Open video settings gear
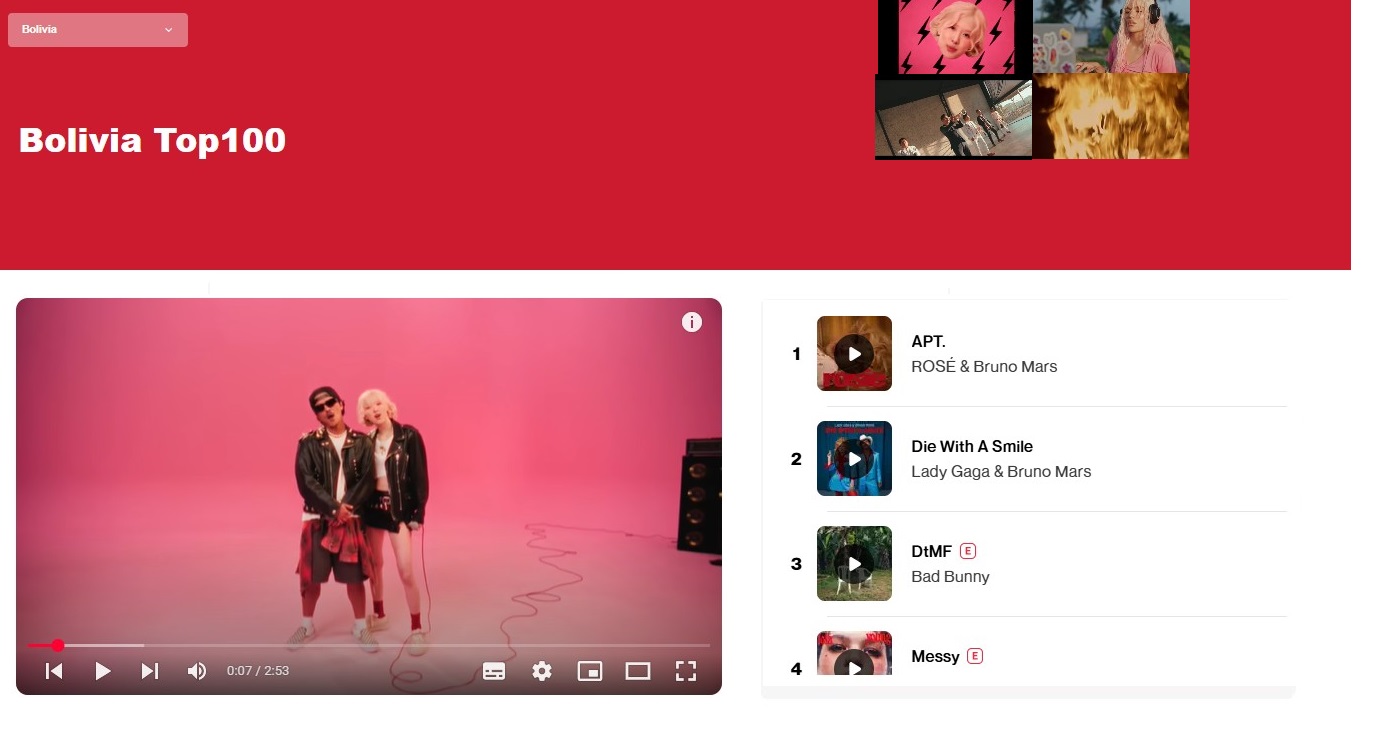This screenshot has height=734, width=1395. point(542,671)
